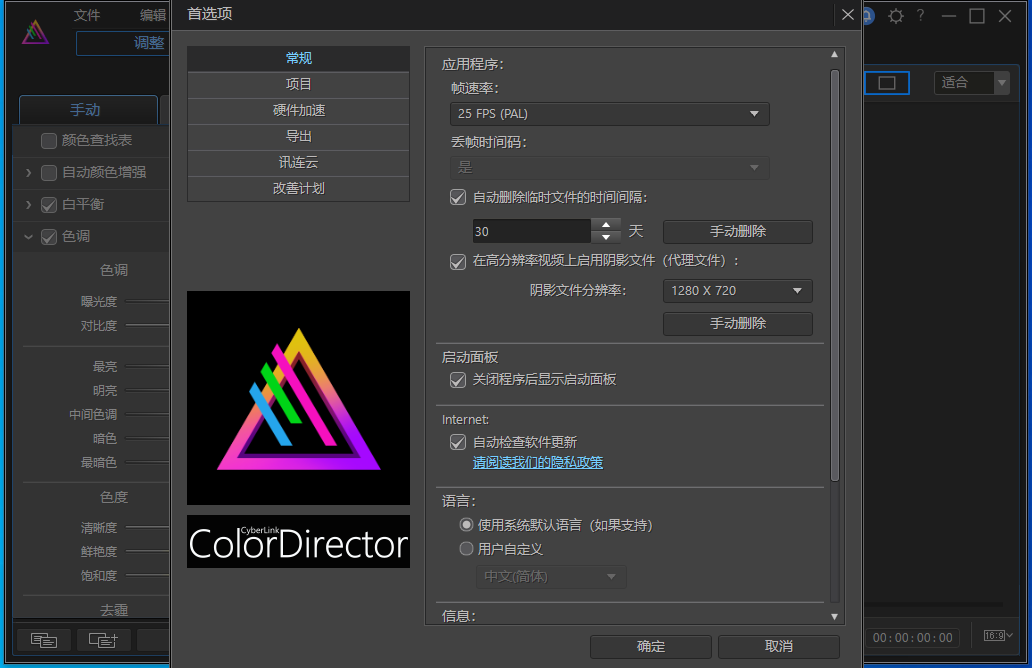Viewport: 1032px width, 668px height.
Task: Collapse the 色调 section
Action: pyautogui.click(x=28, y=237)
